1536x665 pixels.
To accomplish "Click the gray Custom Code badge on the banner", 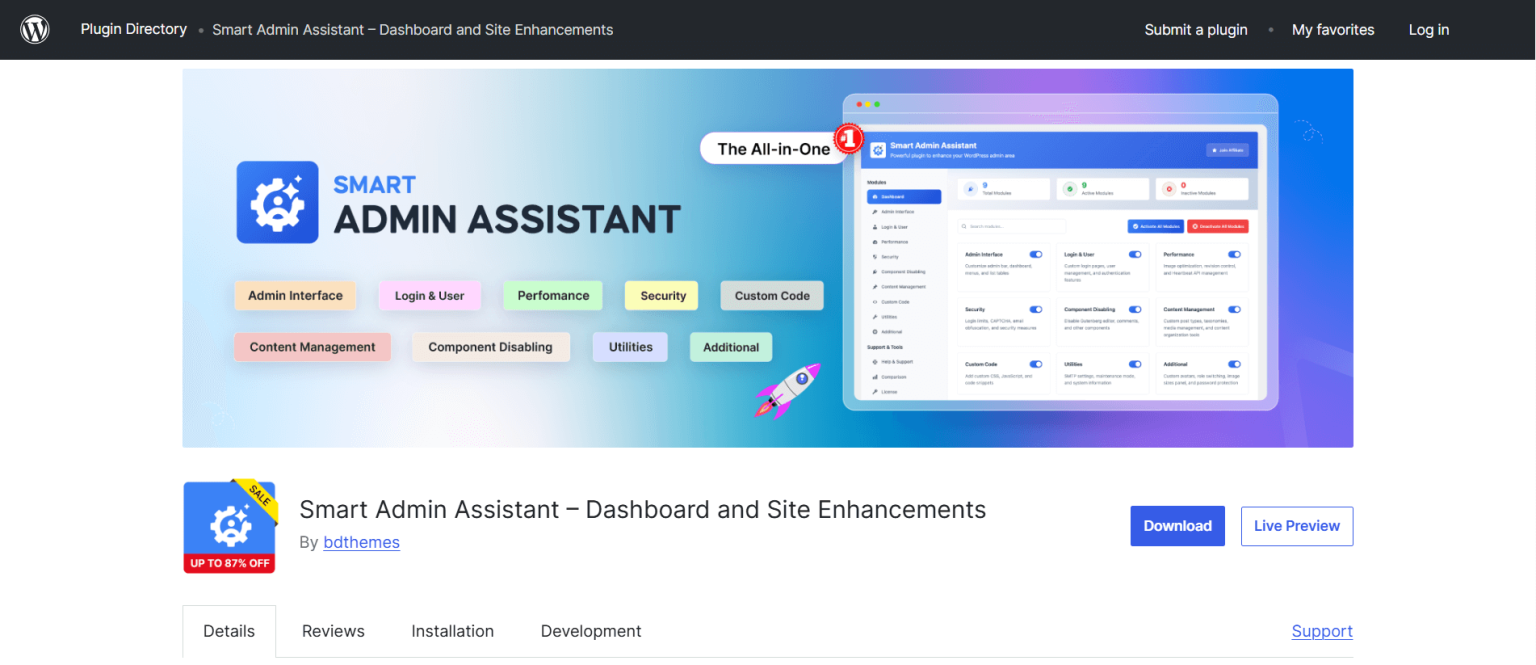I will [772, 295].
